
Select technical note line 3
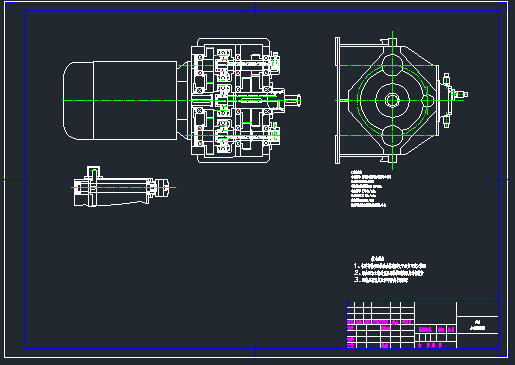click(381, 280)
